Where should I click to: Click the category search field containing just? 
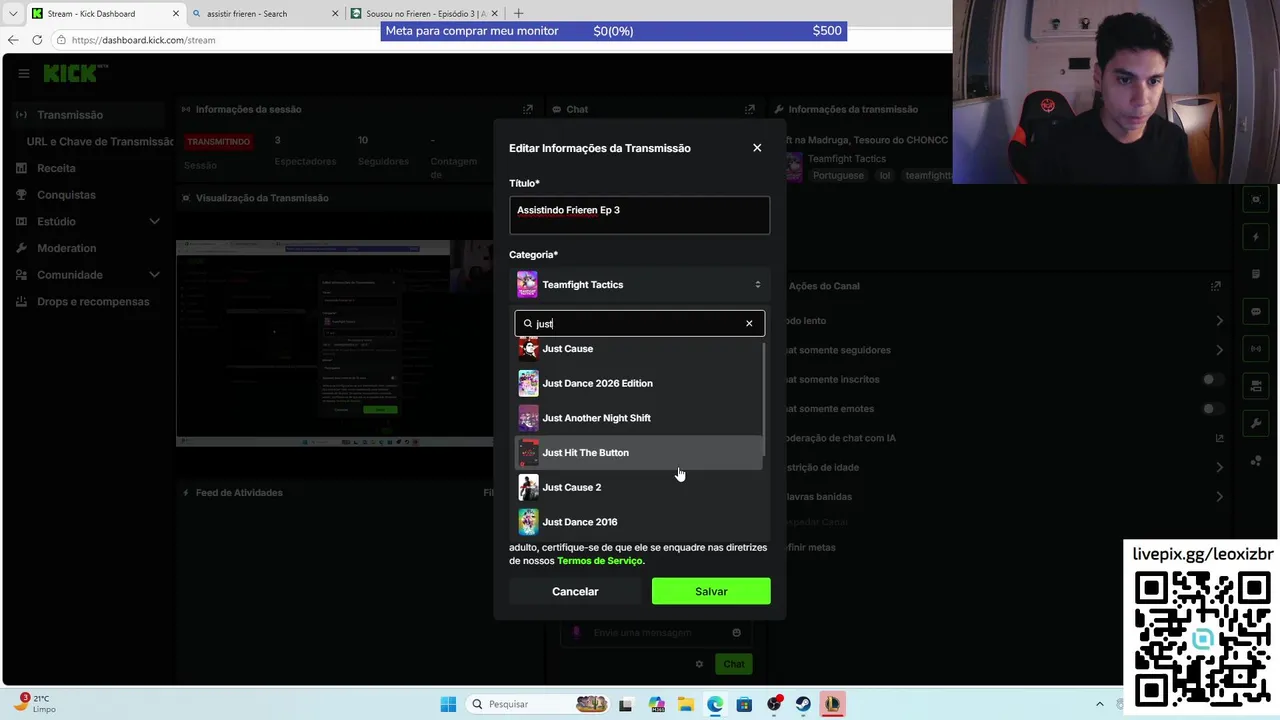tap(639, 323)
